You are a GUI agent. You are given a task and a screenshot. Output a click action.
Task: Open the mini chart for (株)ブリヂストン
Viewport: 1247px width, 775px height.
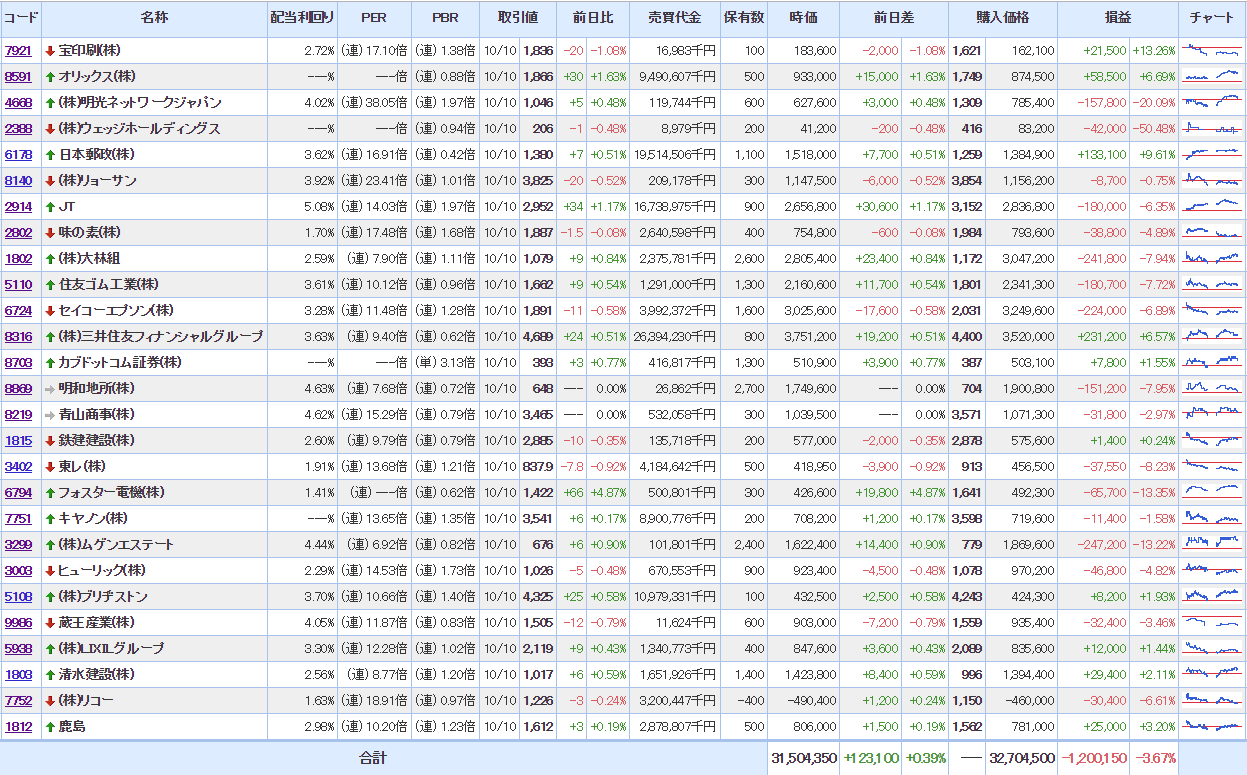click(x=1211, y=596)
